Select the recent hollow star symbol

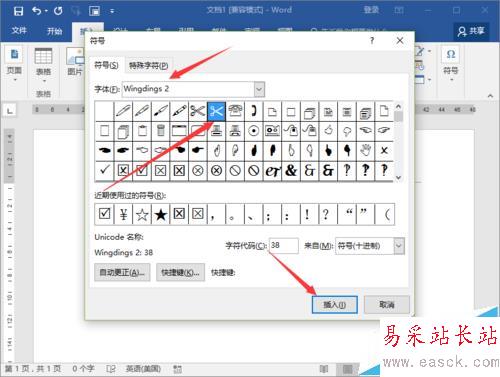coord(142,214)
